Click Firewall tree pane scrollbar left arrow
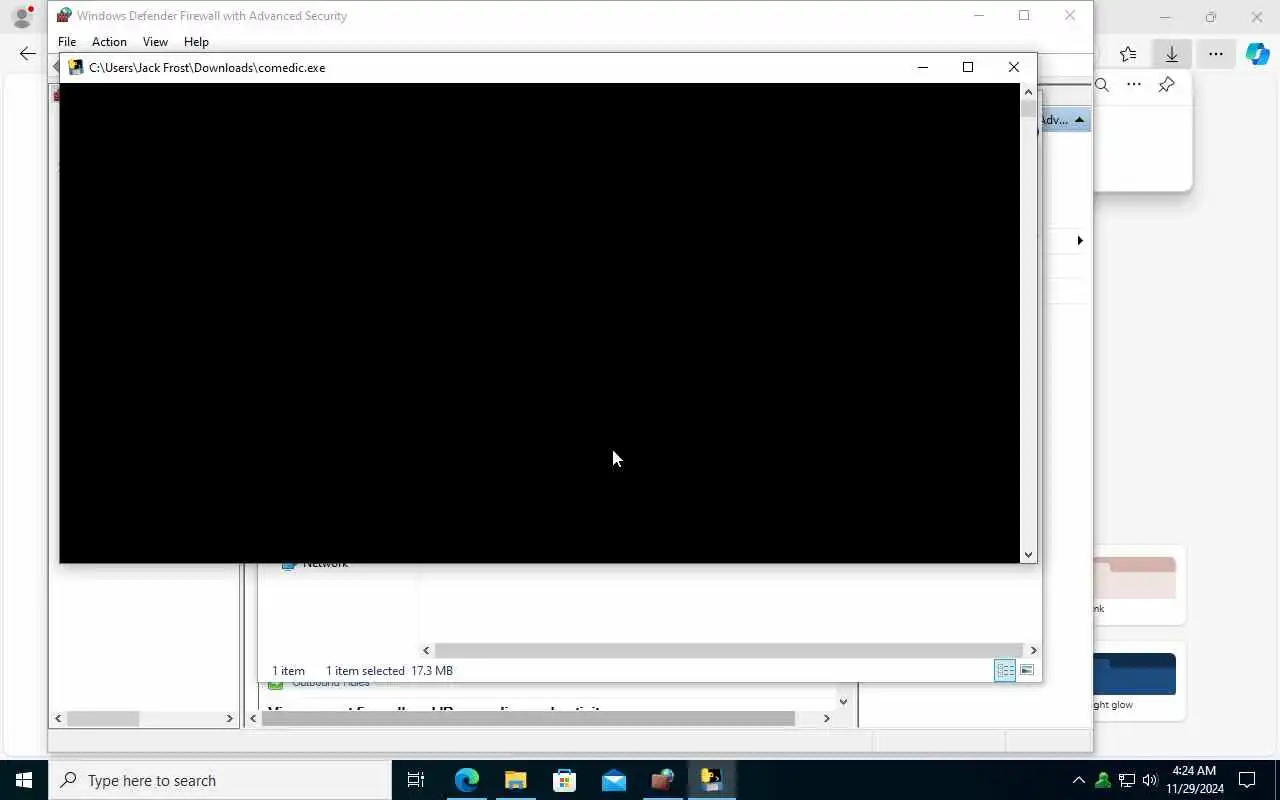Screen dimensions: 1280x800 pyautogui.click(x=58, y=718)
